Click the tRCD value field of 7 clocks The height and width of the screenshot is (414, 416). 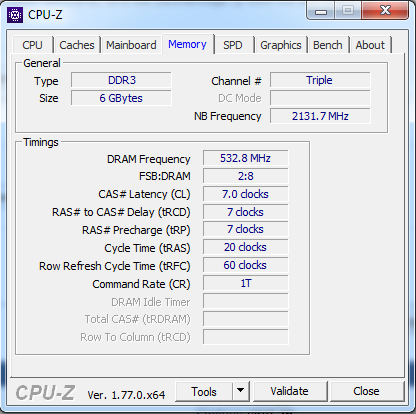[246, 212]
